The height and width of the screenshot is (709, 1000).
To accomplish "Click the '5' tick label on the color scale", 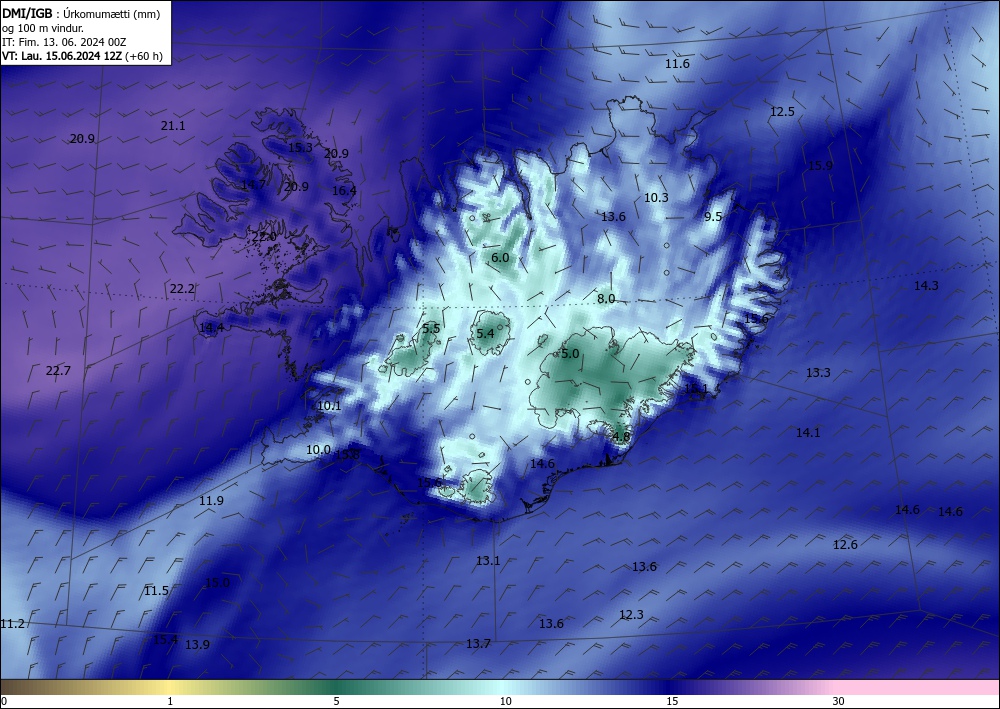I will [x=336, y=701].
